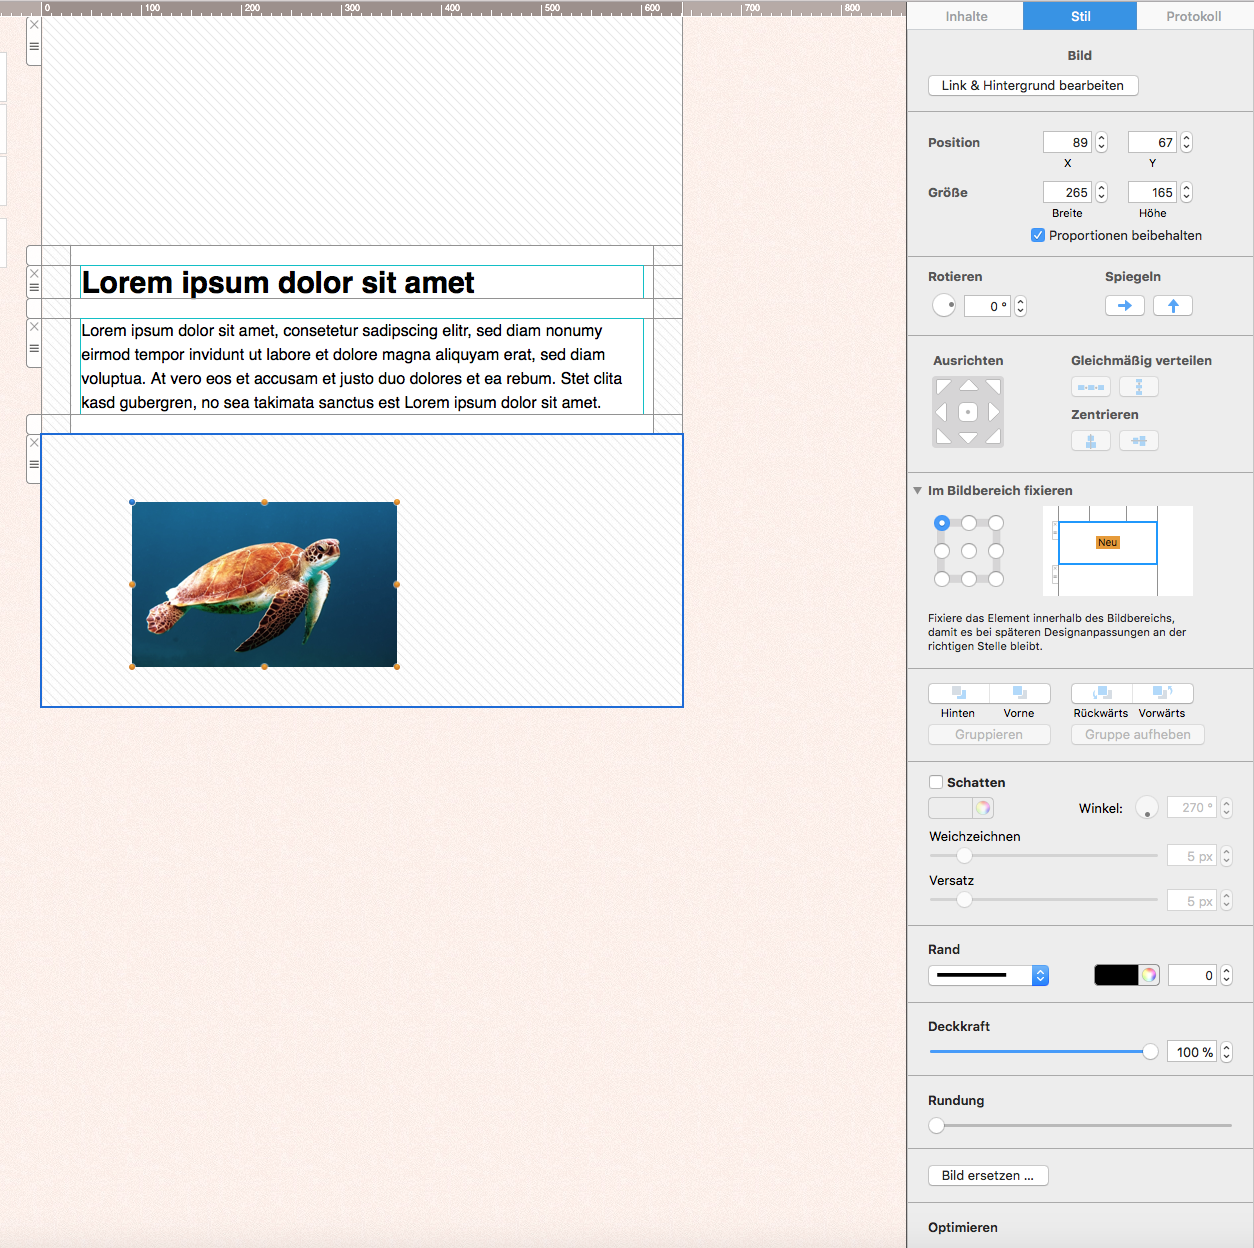Center along horizontal axis under Zentrieren
1254x1248 pixels.
point(1139,441)
